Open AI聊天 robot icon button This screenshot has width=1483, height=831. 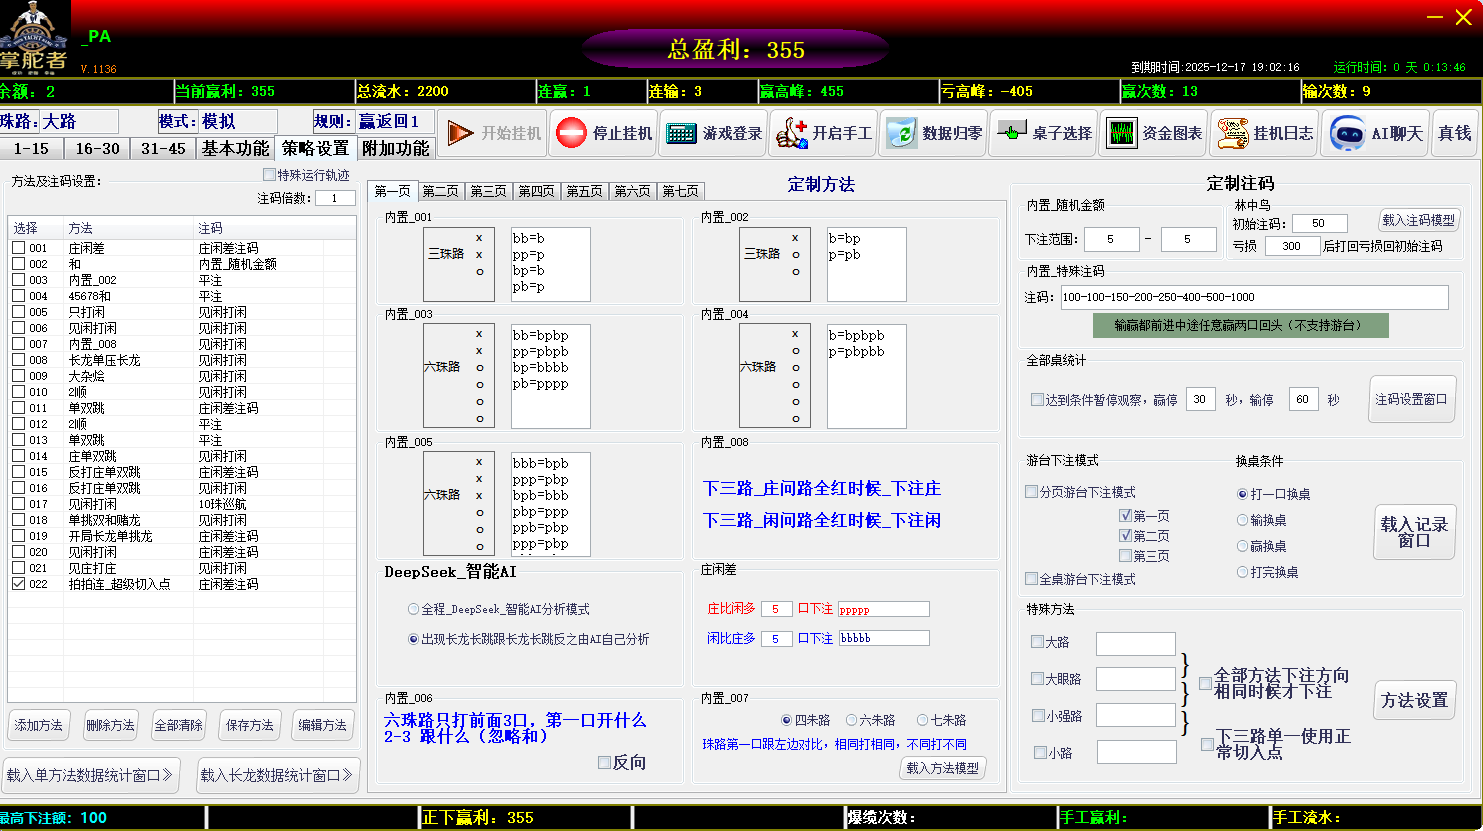coord(1347,133)
